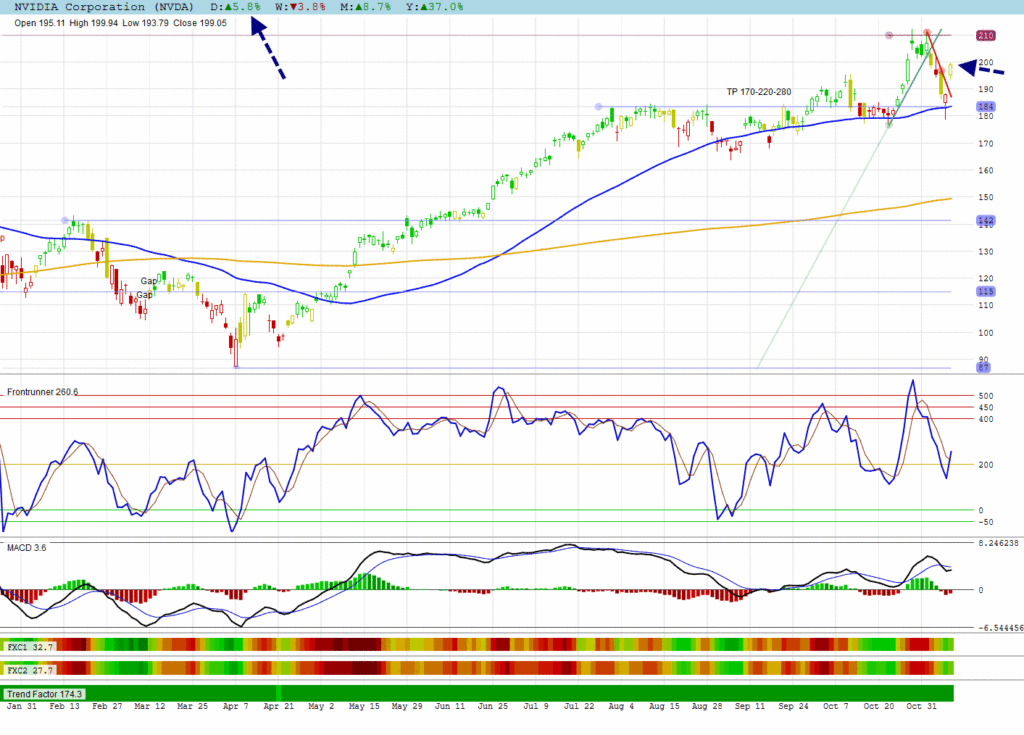This screenshot has height=735, width=1024.
Task: Select the circle marker starting the 184 line
Action: point(598,107)
